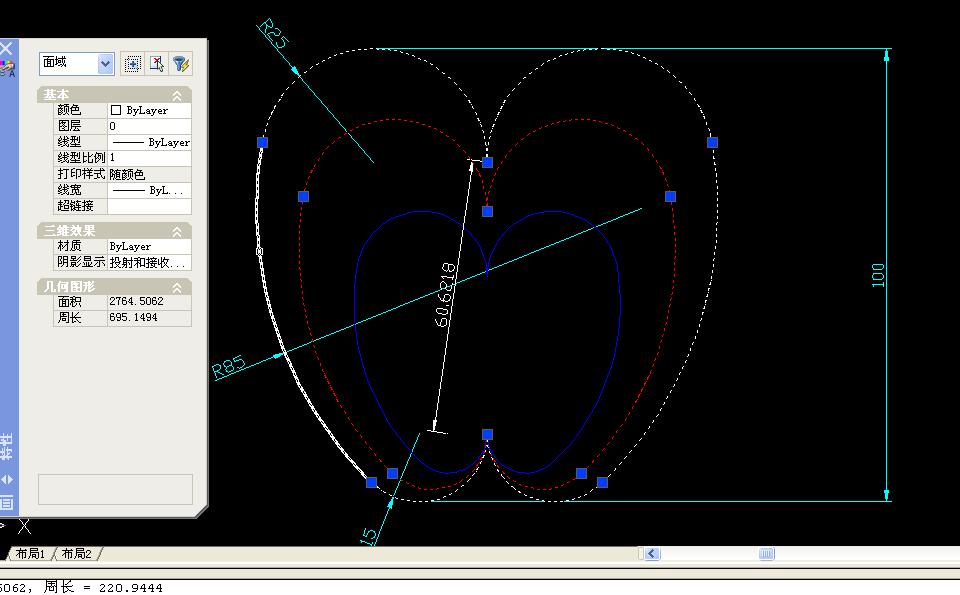960x595 pixels.
Task: Open the palette icon below the close X
Action: click(x=7, y=69)
